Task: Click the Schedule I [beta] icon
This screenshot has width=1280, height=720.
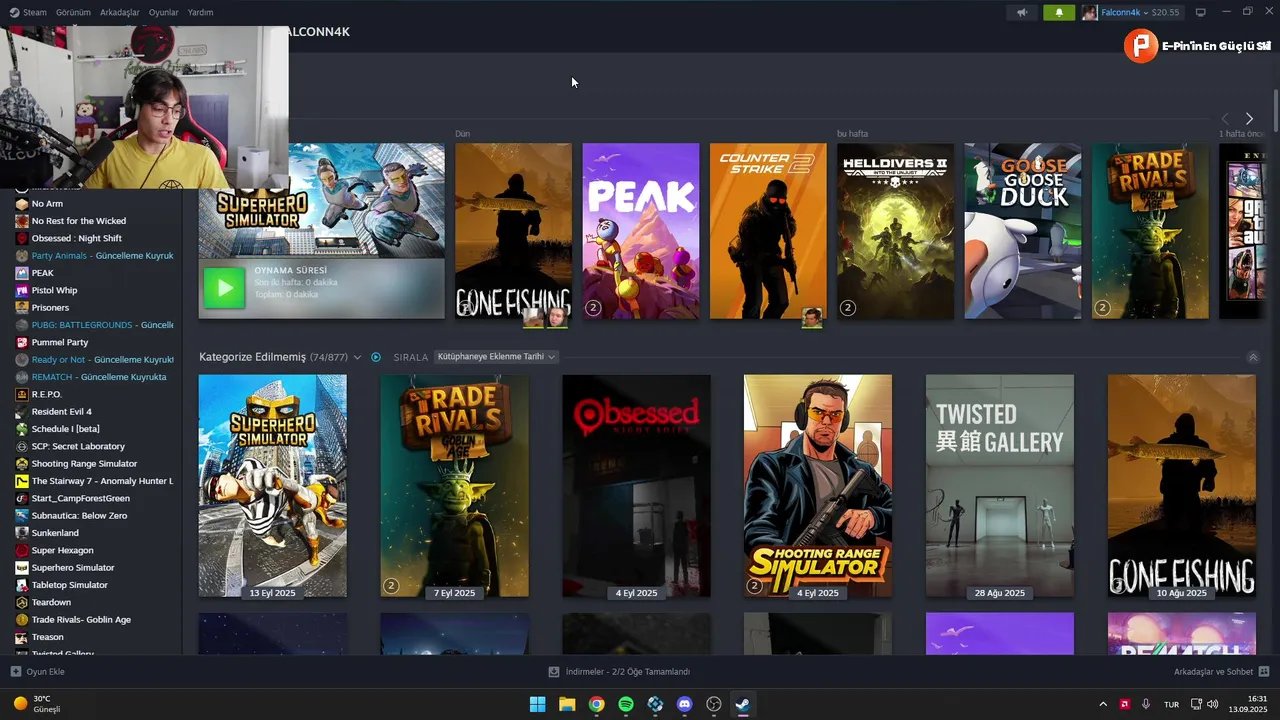Action: tap(22, 429)
